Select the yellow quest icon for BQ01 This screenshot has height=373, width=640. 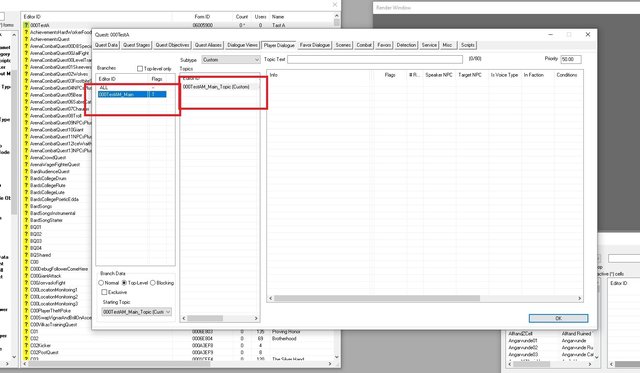26,227
